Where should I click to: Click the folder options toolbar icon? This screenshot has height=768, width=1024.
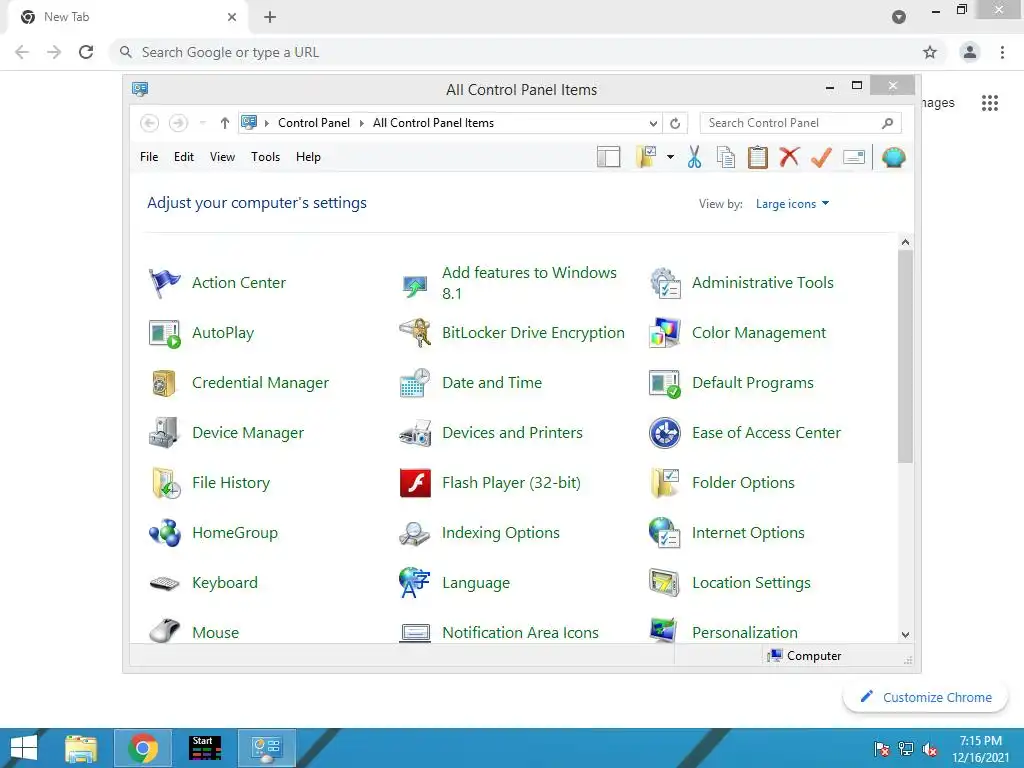[647, 157]
